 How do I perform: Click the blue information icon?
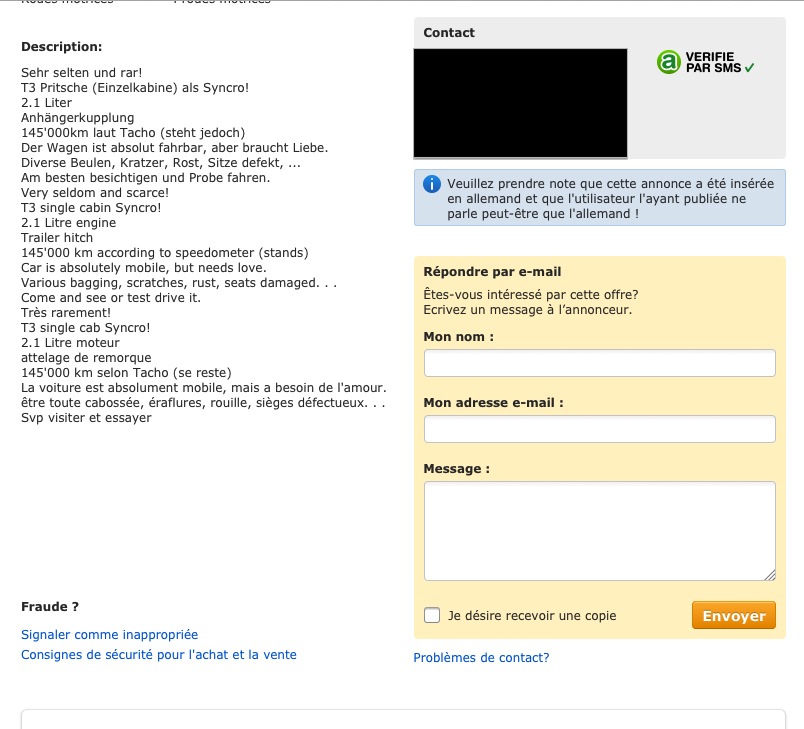432,184
